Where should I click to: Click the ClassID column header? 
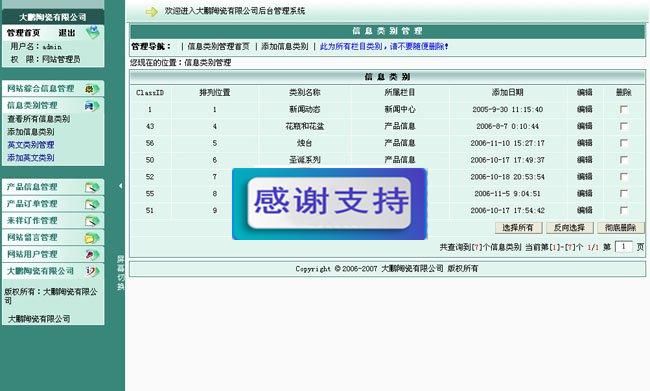(x=150, y=93)
